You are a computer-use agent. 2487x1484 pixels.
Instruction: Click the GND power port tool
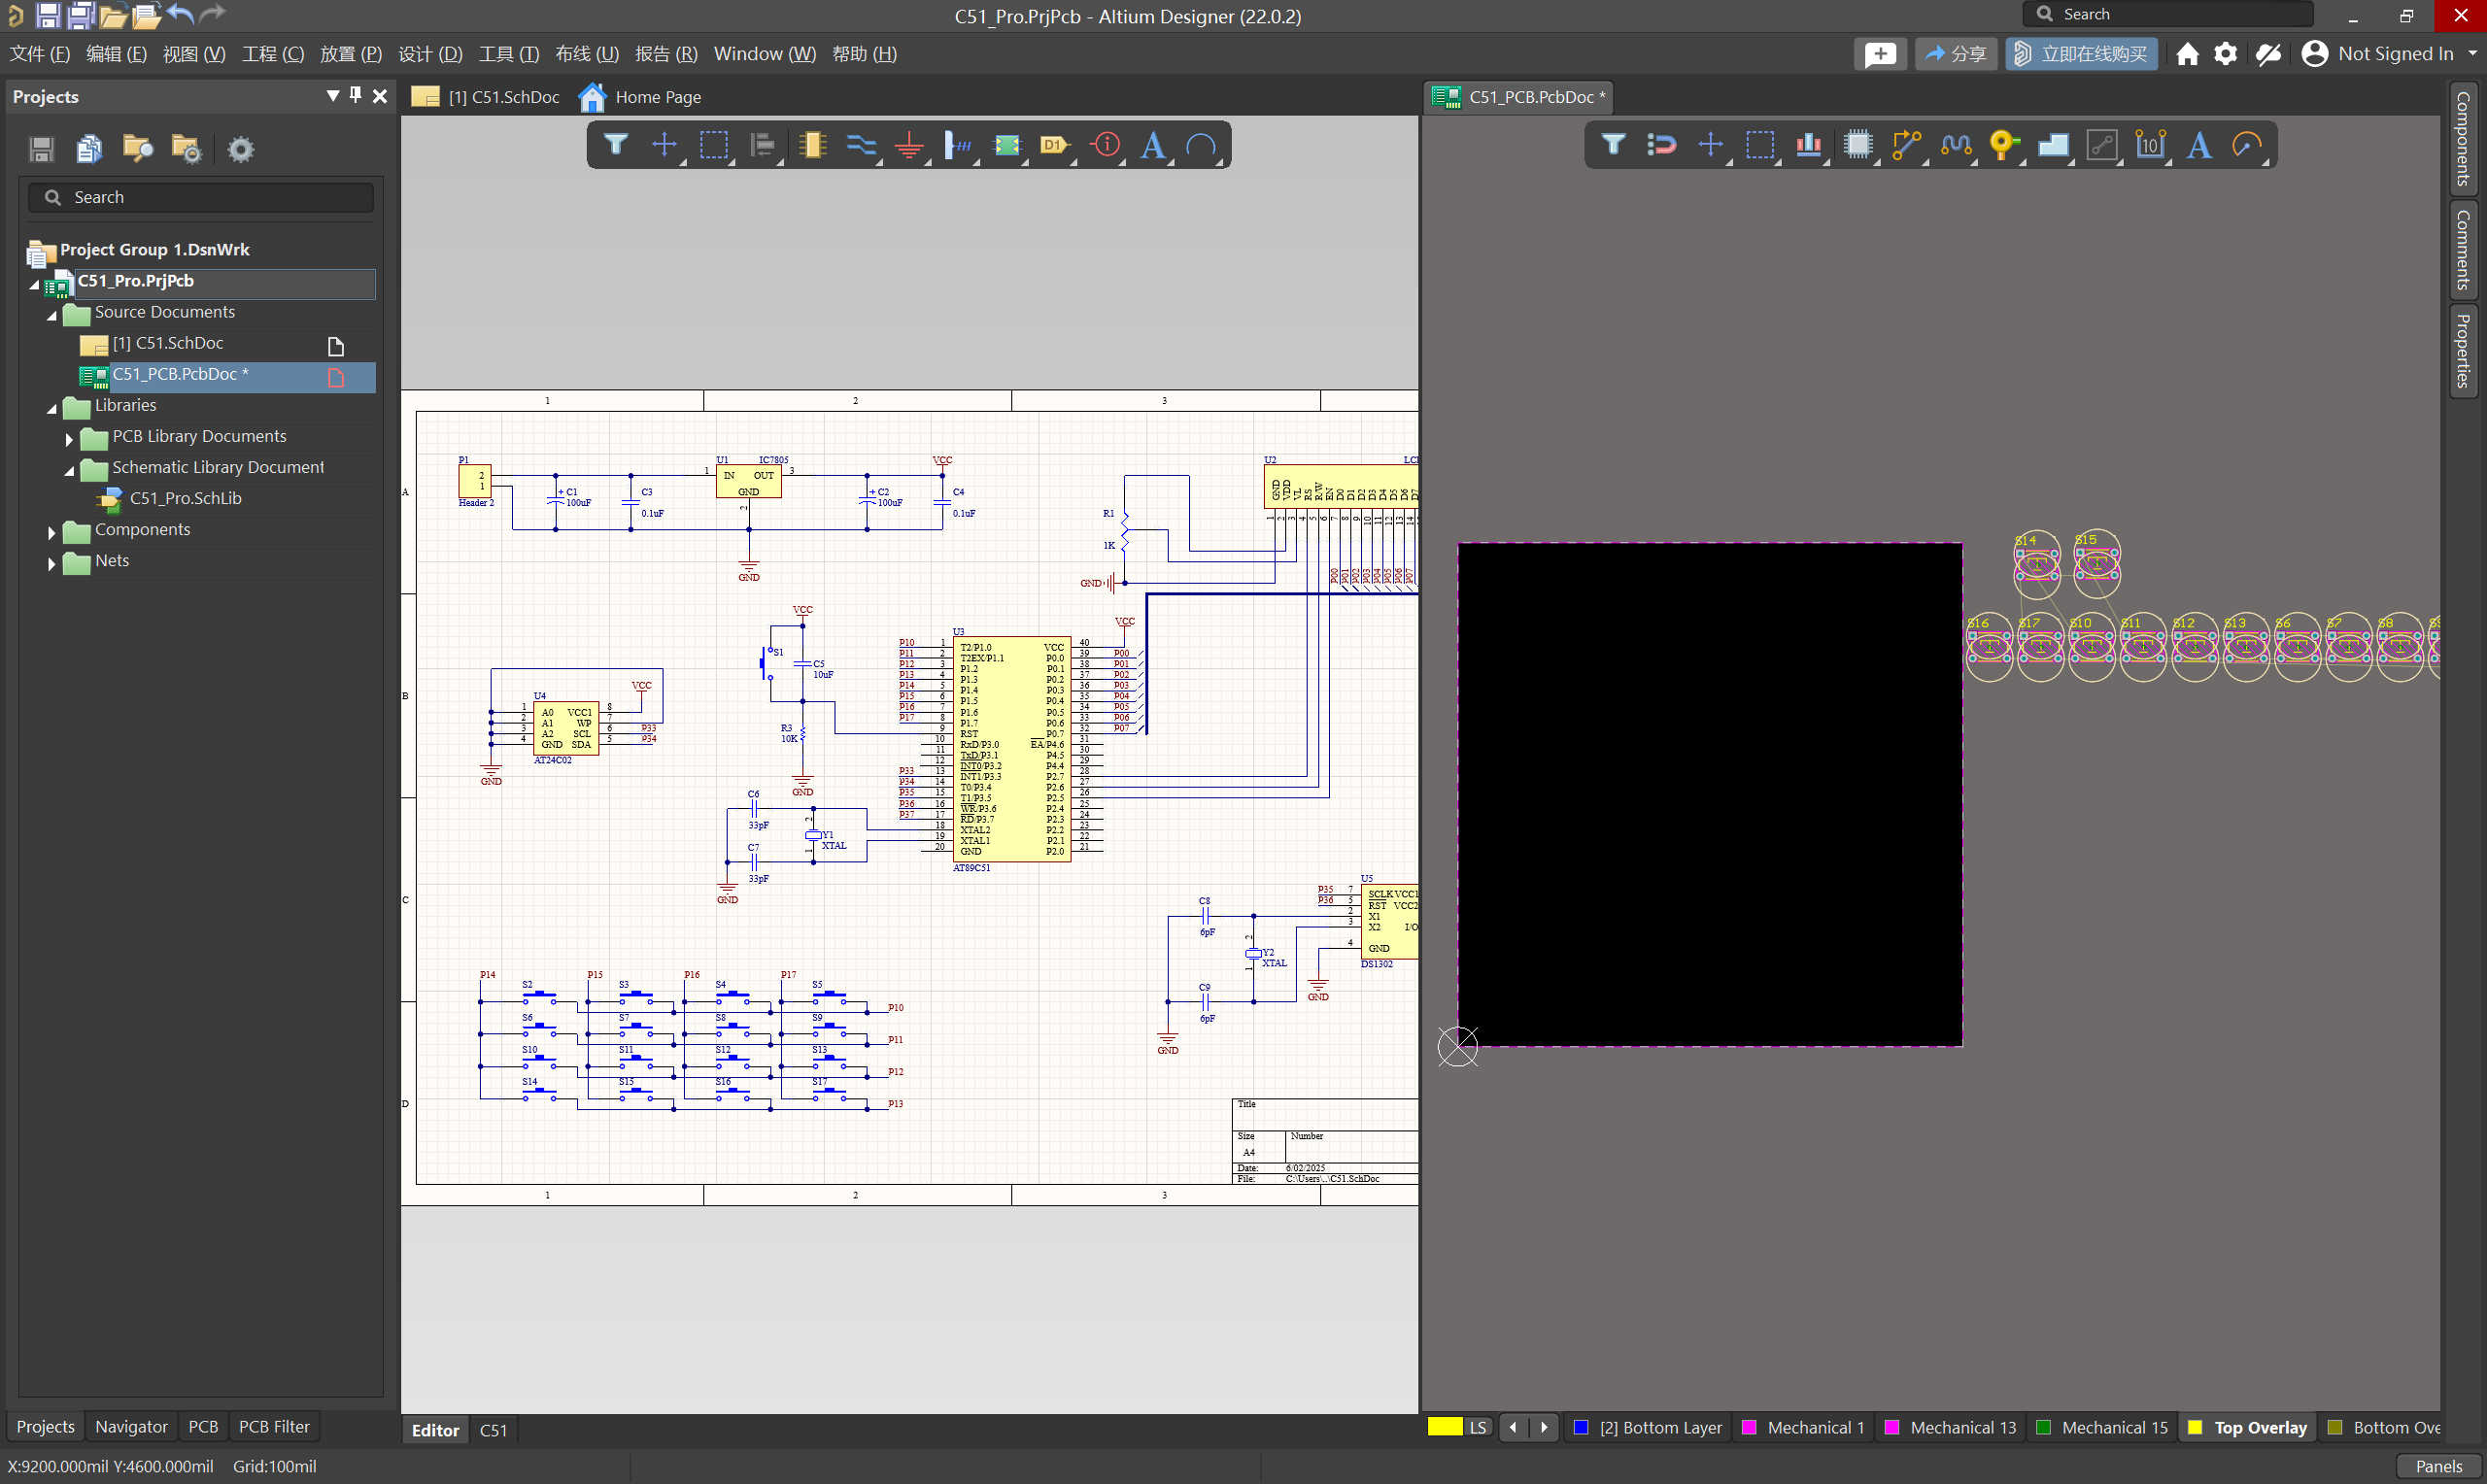(908, 146)
